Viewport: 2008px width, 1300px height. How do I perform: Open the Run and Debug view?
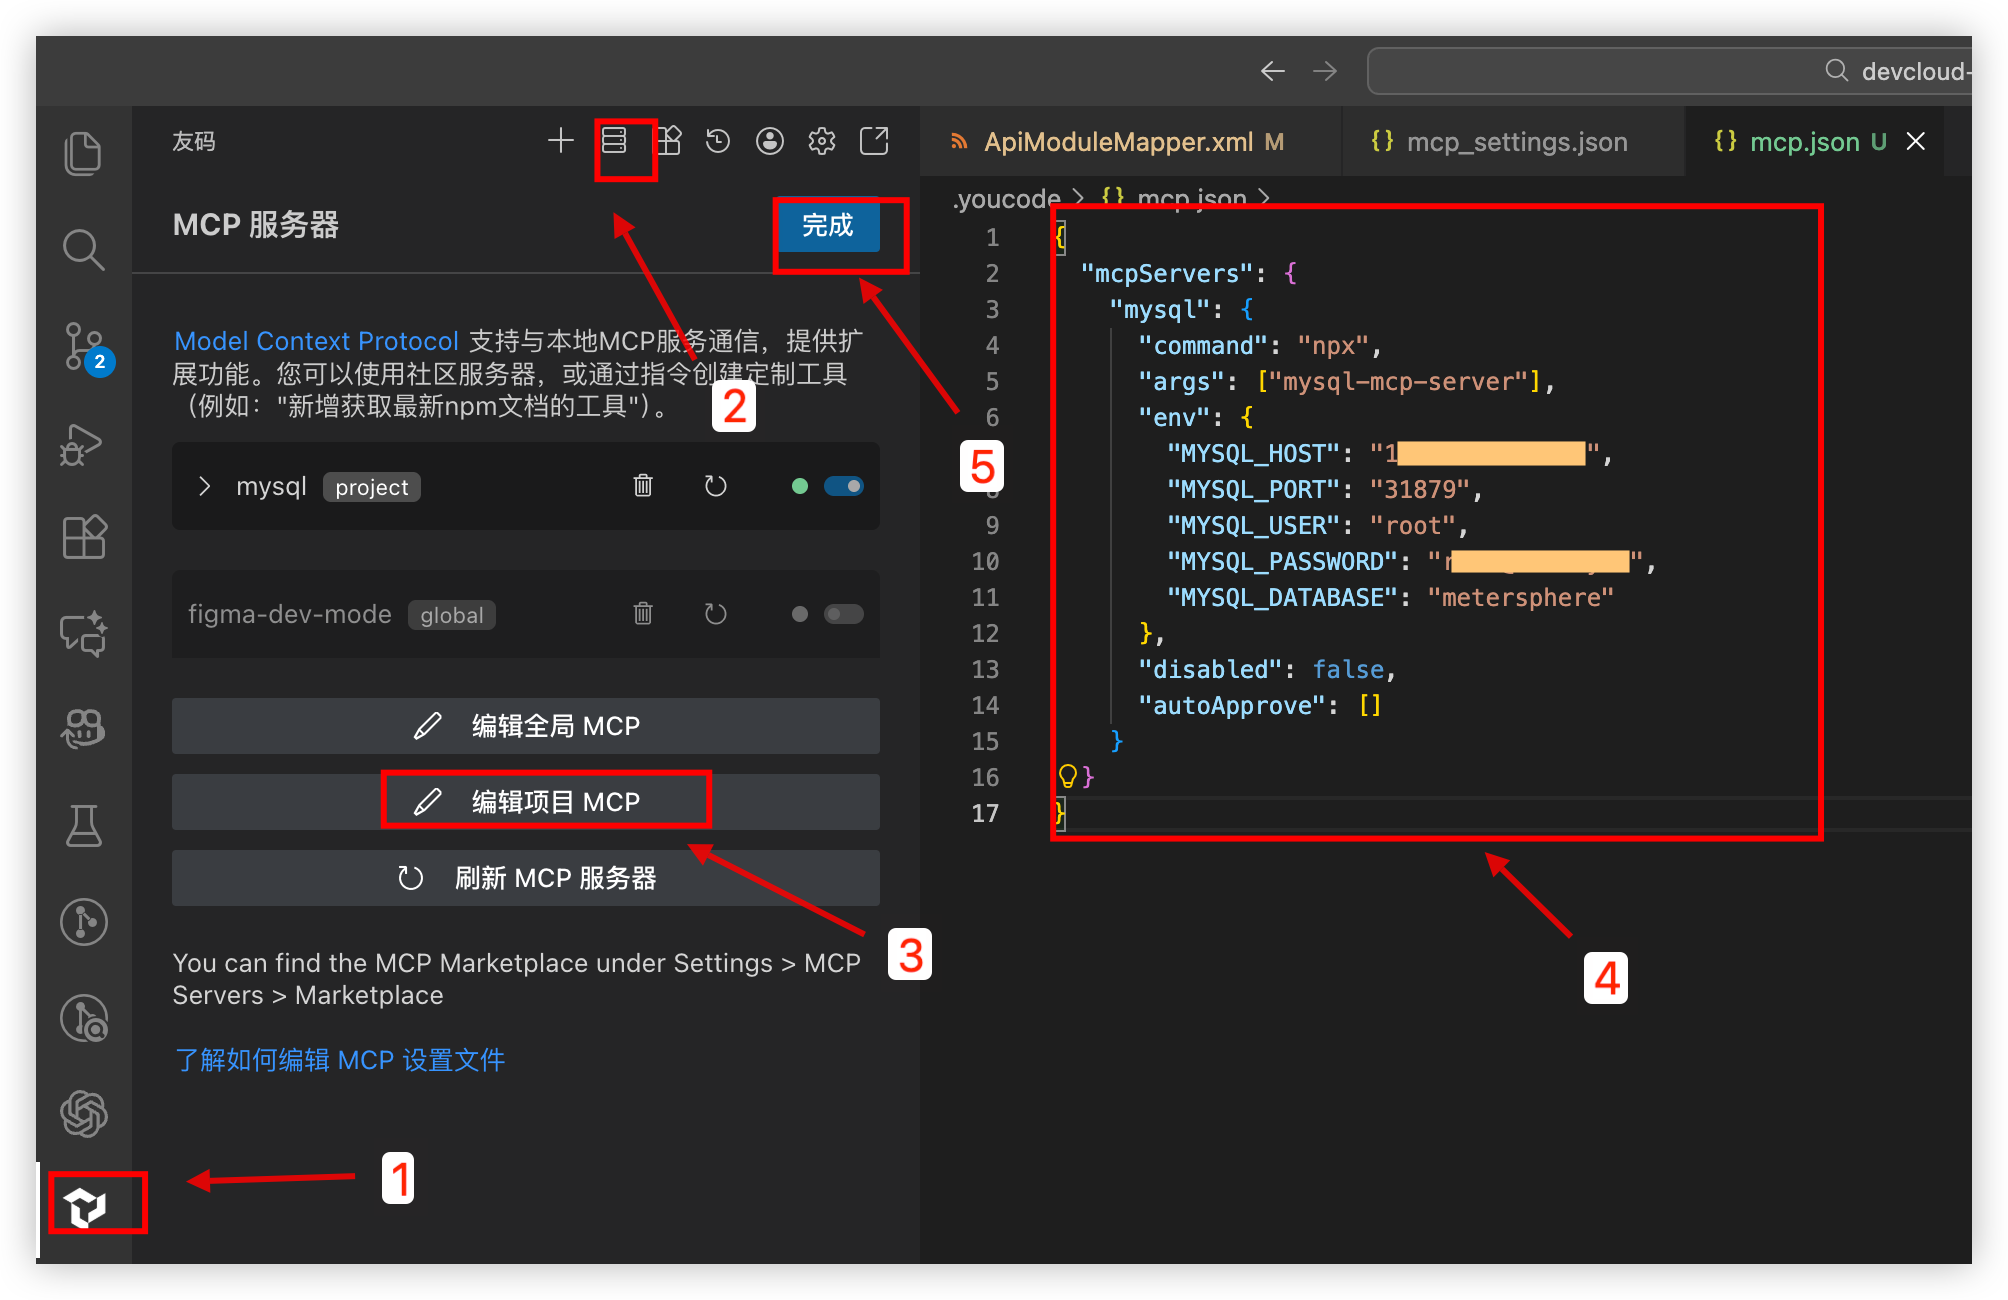(83, 444)
